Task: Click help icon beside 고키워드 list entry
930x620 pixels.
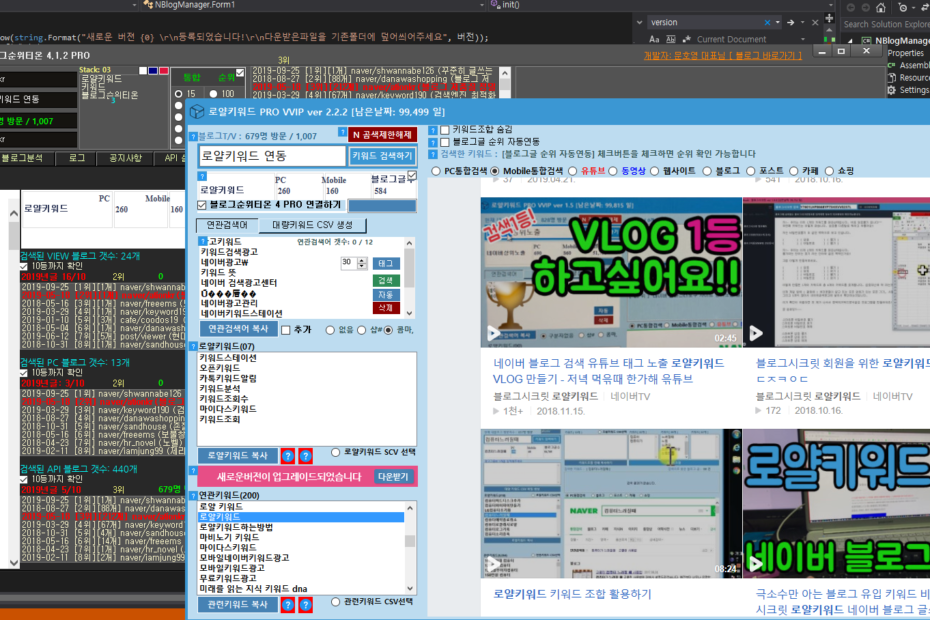Action: pos(203,241)
